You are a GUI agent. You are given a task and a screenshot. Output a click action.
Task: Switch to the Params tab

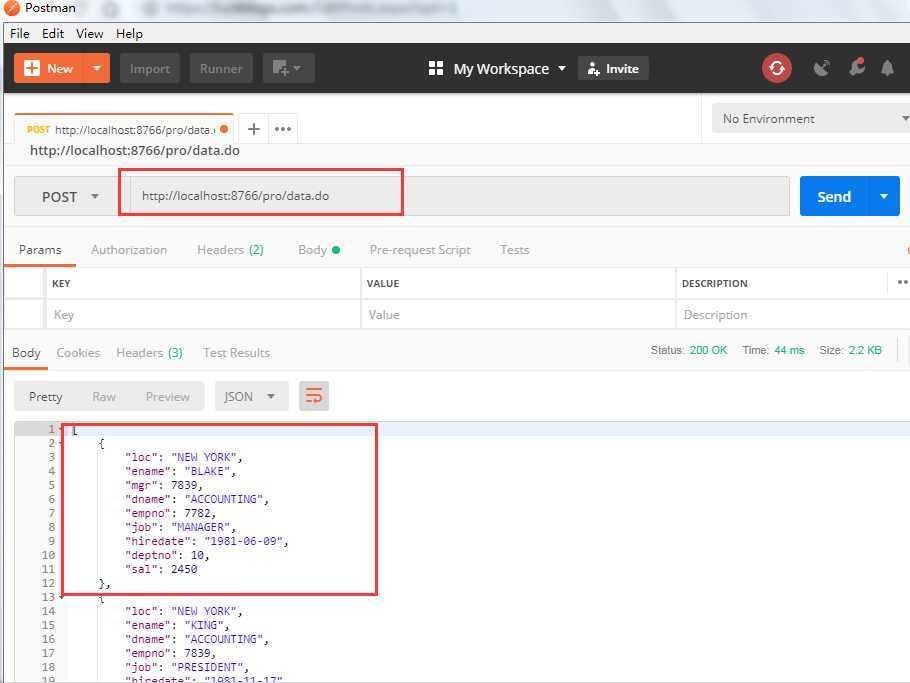pyautogui.click(x=40, y=250)
